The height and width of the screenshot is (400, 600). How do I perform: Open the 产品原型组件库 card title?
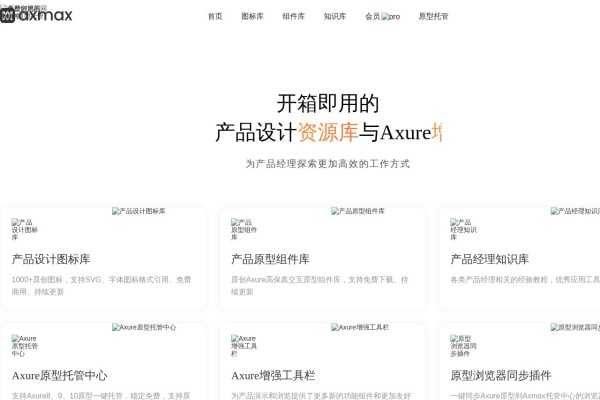270,259
